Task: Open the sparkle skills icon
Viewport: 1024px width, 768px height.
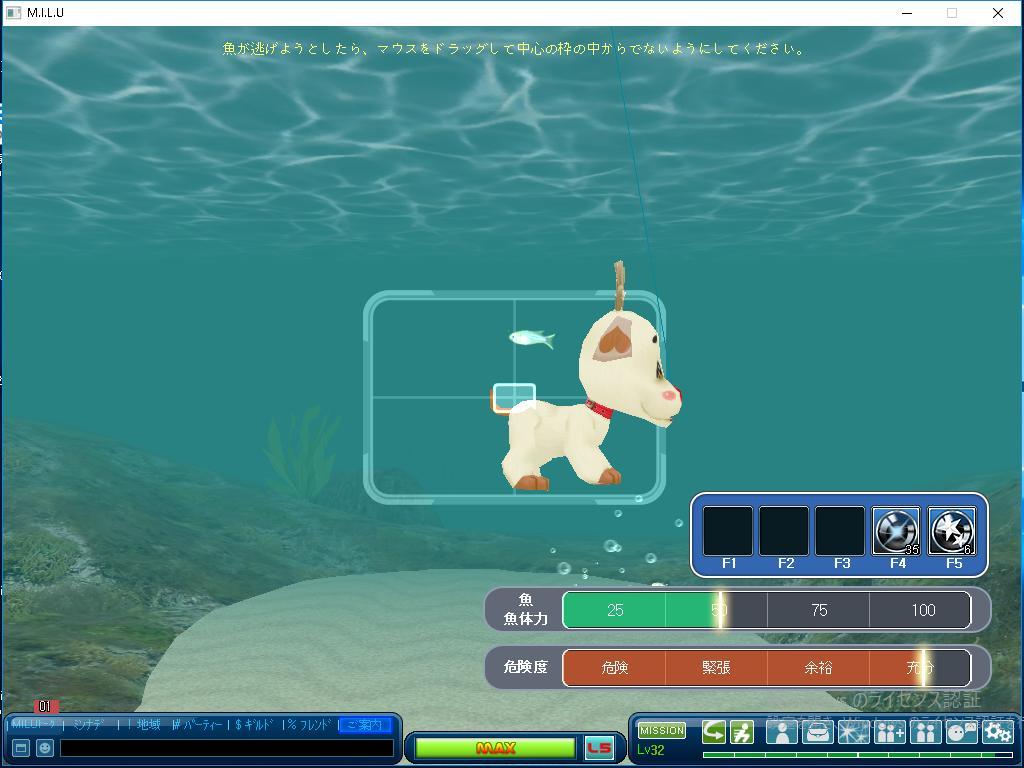Action: [853, 733]
